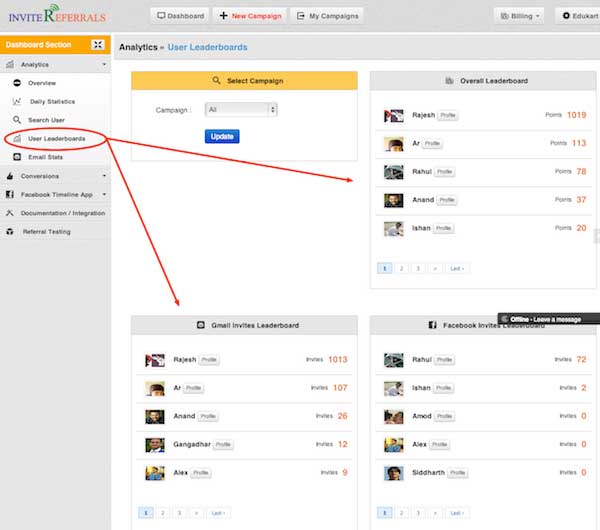This screenshot has width=600, height=530.
Task: Click the Referral Testing icon
Action: (10, 232)
